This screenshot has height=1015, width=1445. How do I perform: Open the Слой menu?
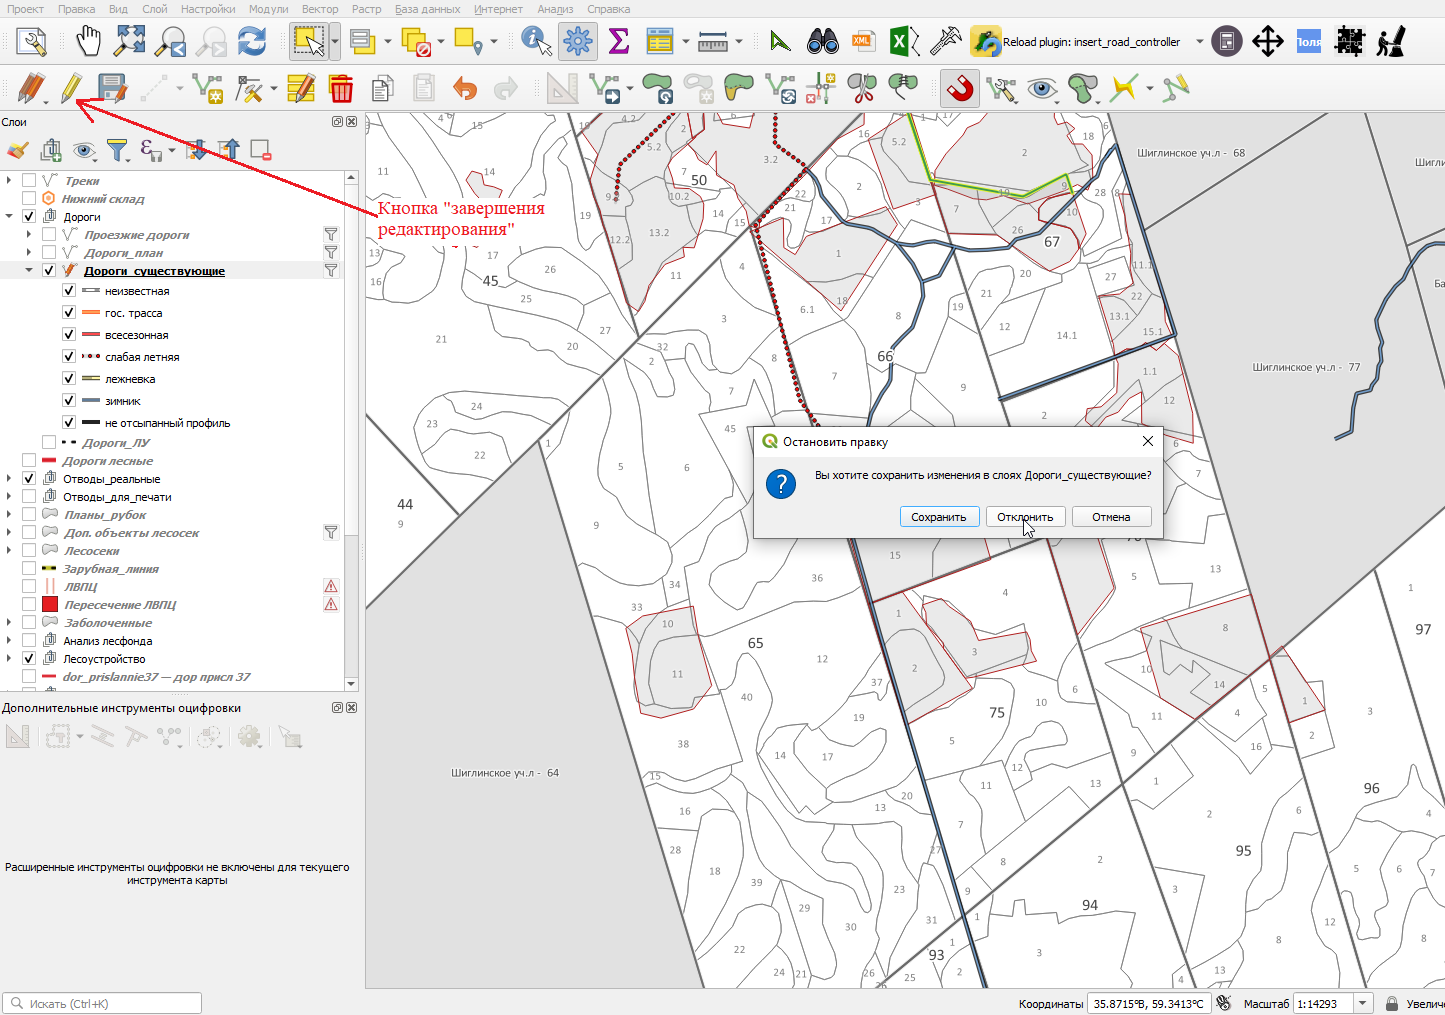pyautogui.click(x=155, y=9)
